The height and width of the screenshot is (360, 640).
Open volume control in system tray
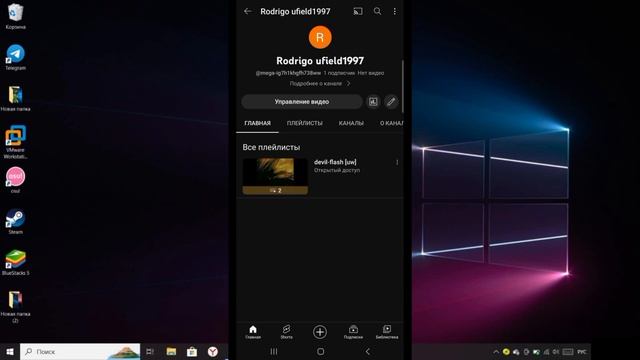(x=556, y=352)
